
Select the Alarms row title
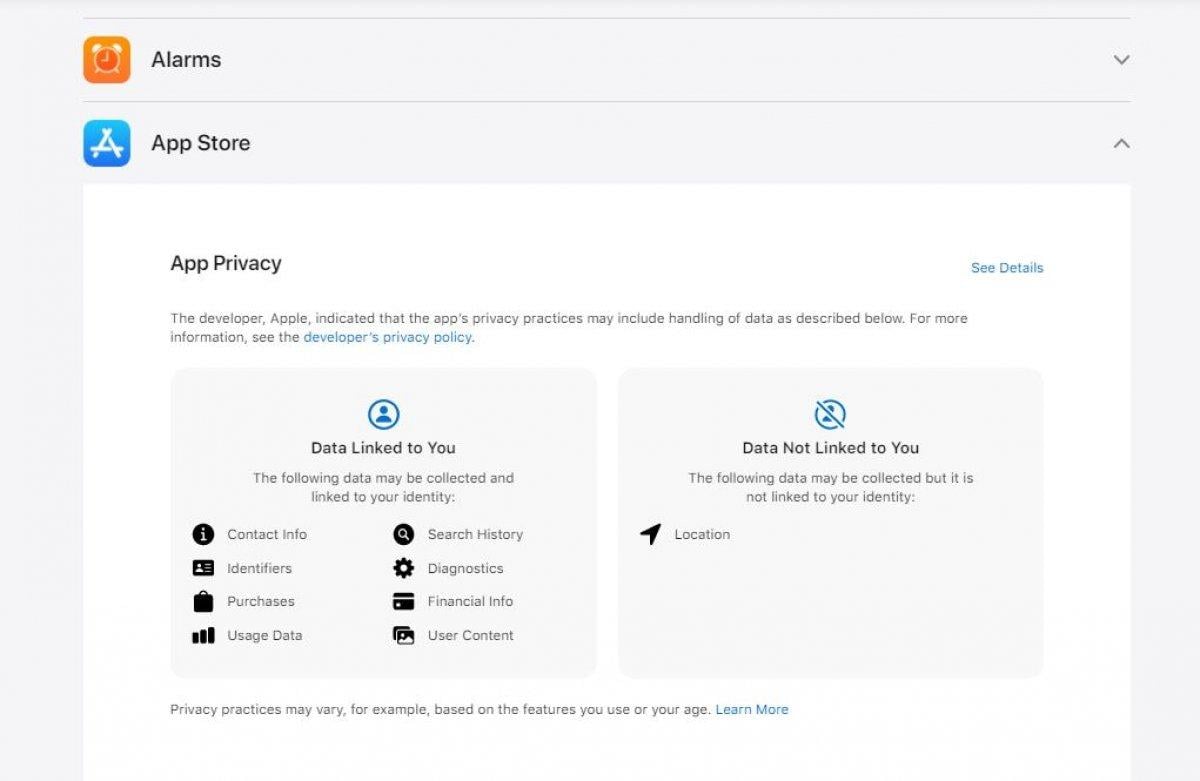[x=186, y=60]
